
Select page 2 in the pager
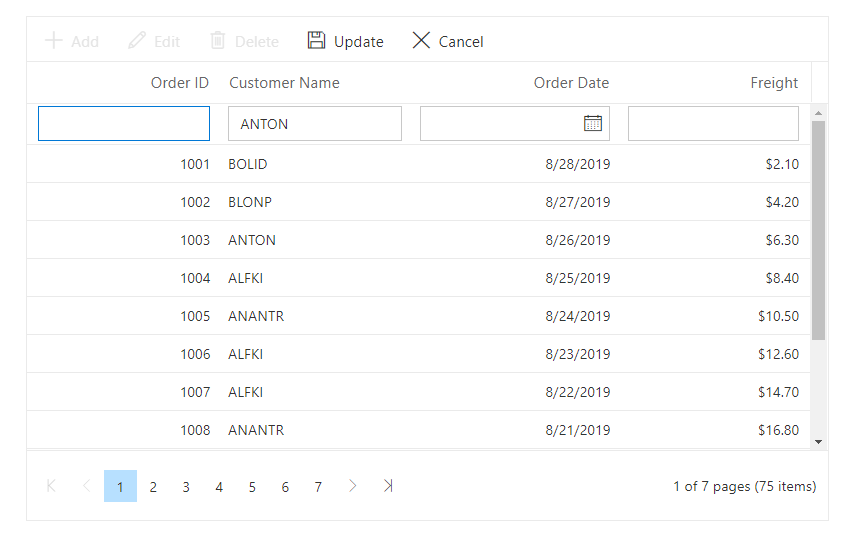click(x=153, y=486)
